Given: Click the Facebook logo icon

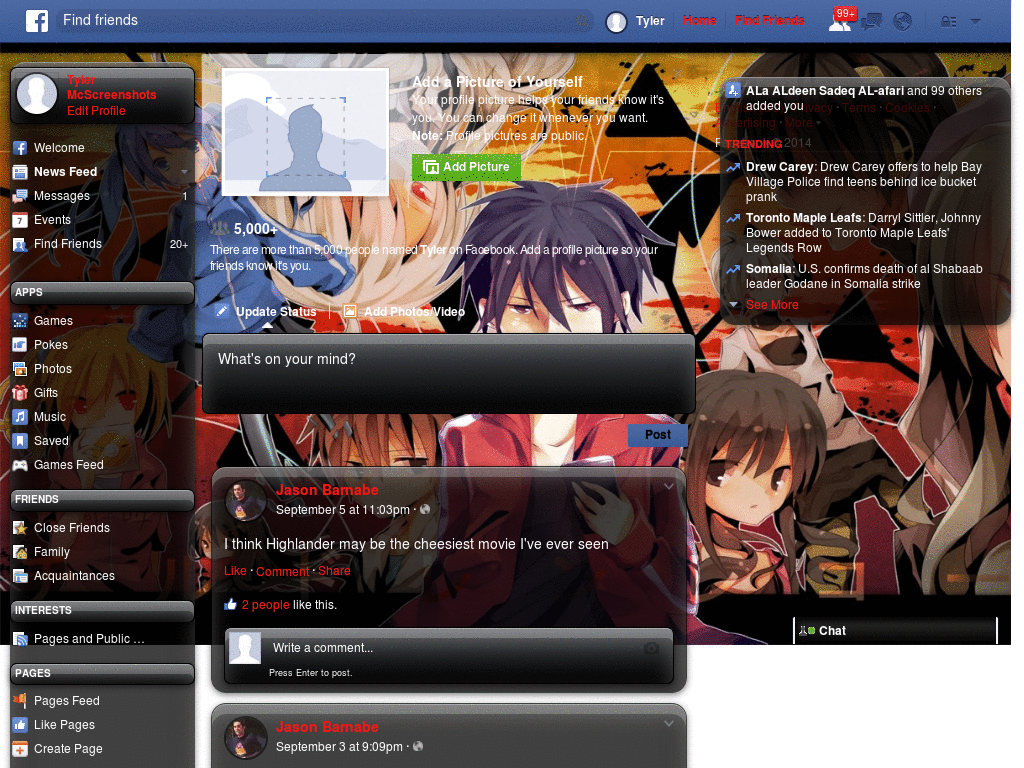Looking at the screenshot, I should 37,21.
